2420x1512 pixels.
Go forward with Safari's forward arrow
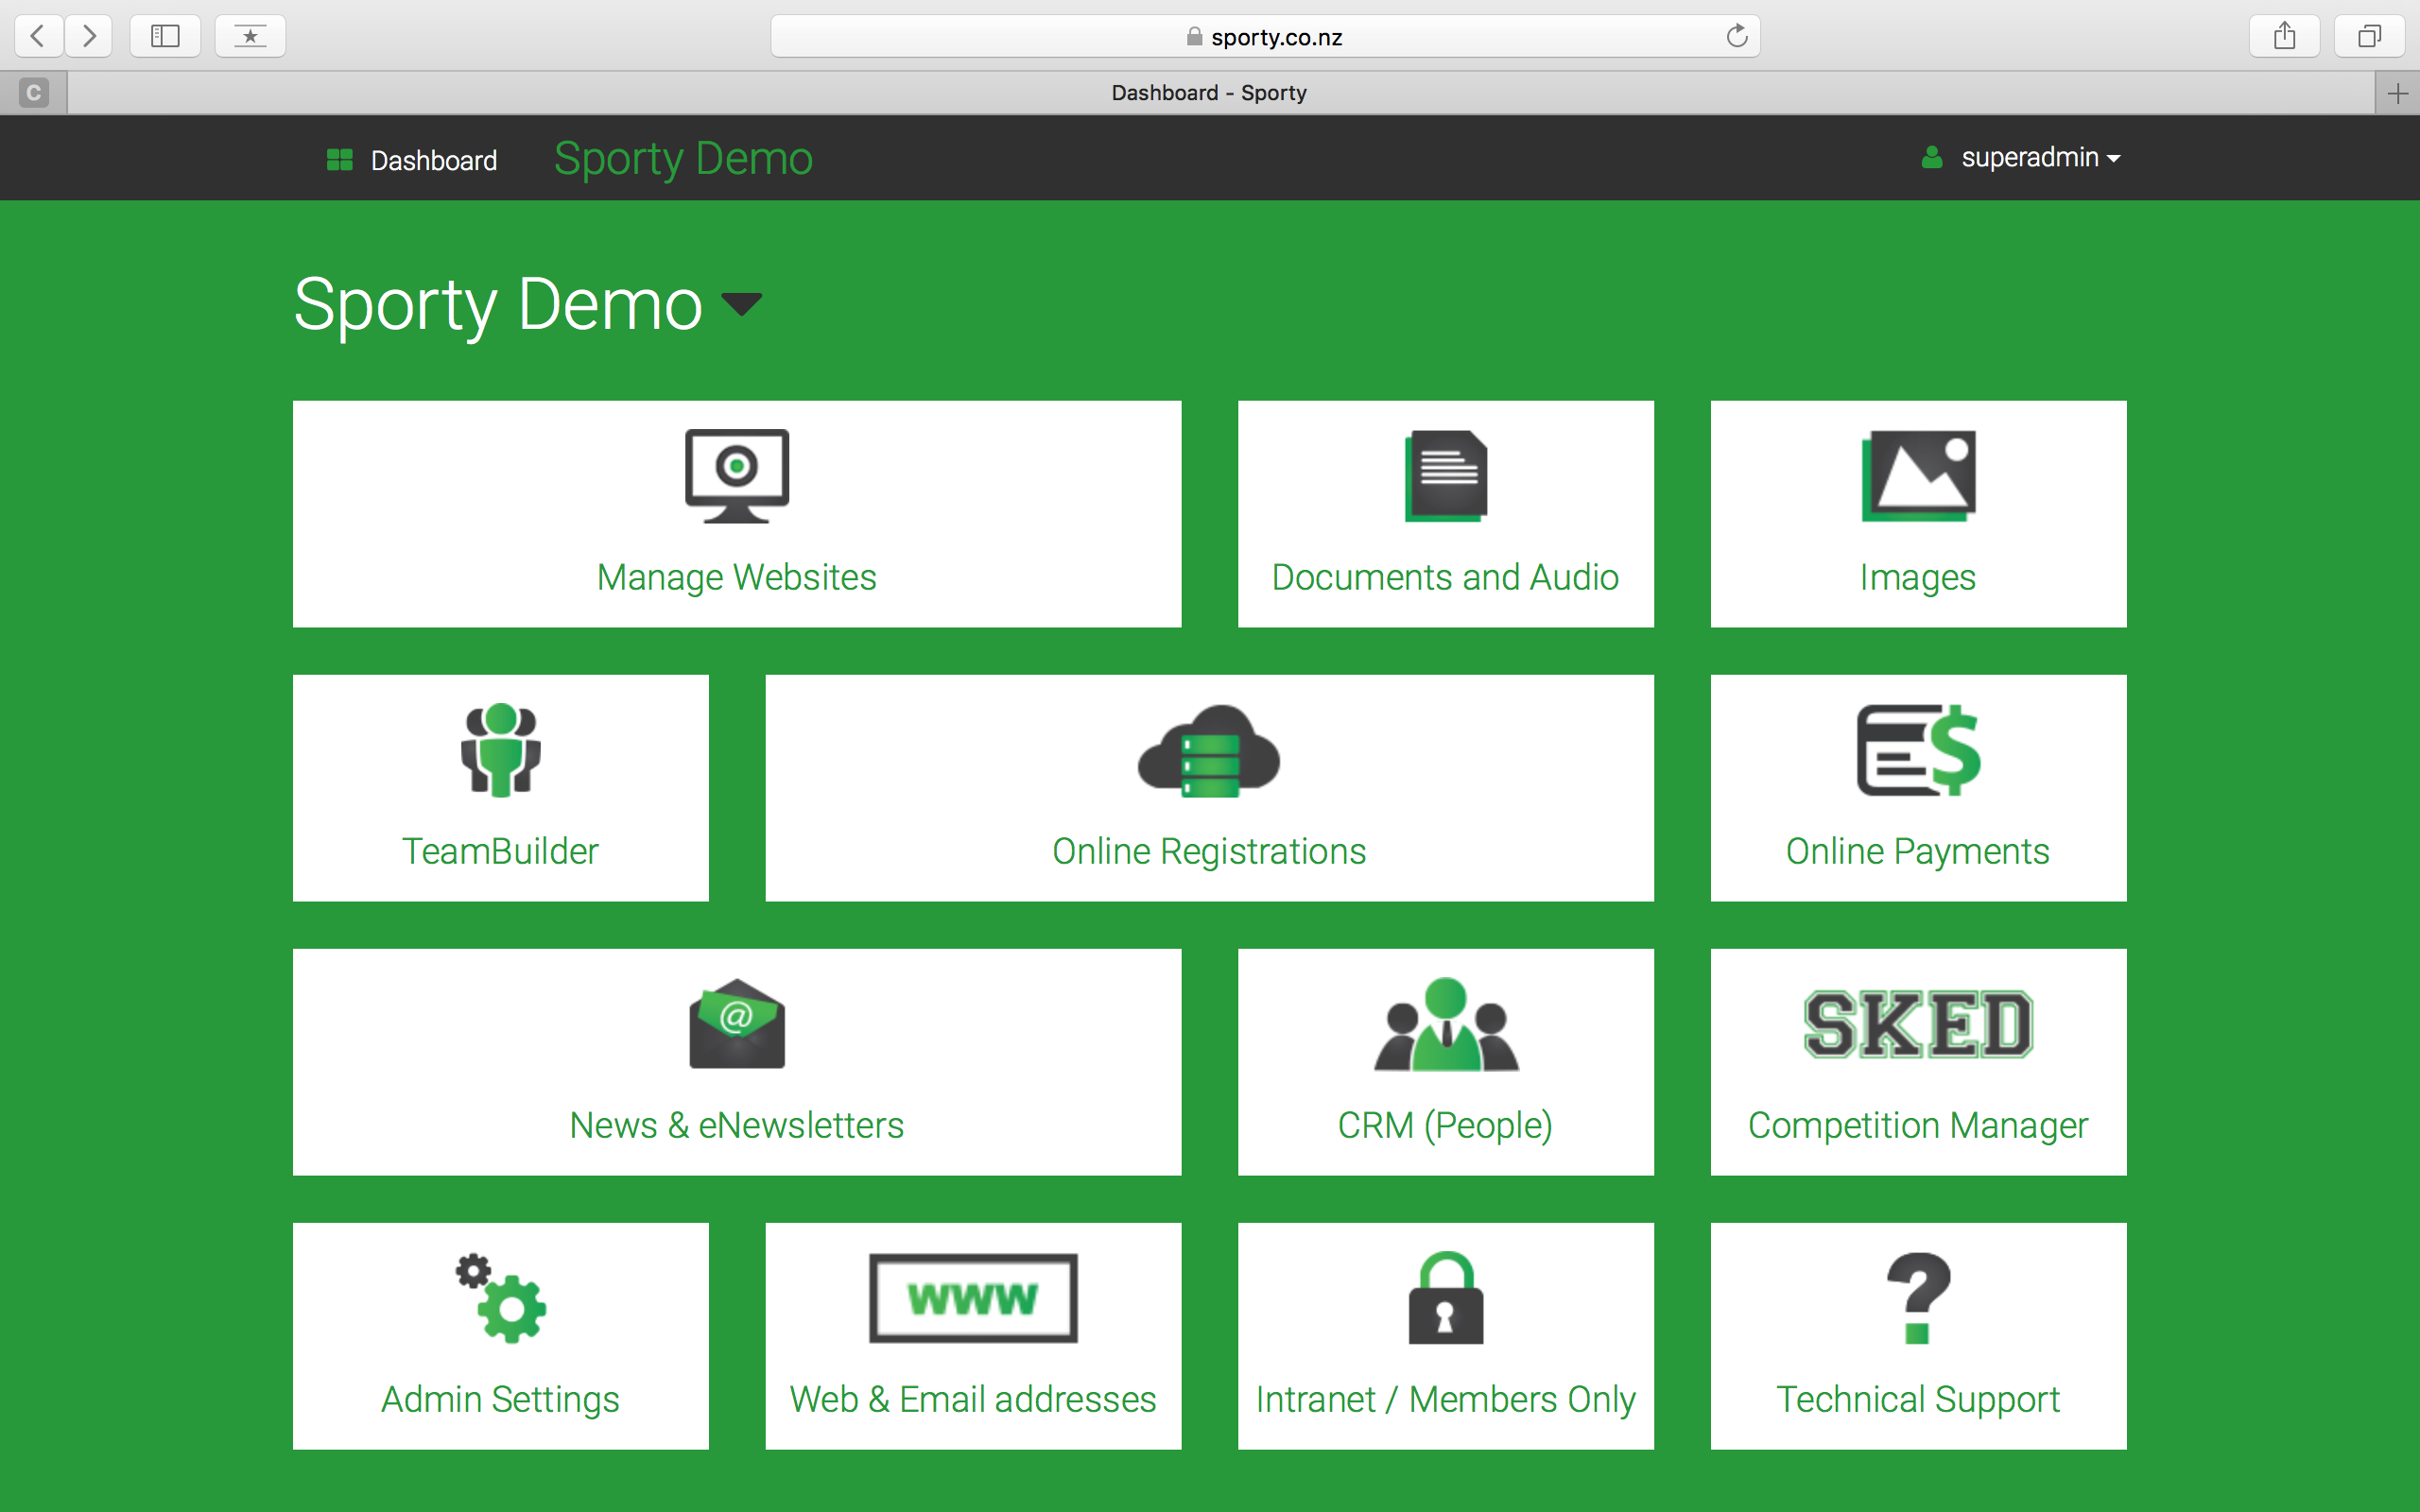[89, 36]
